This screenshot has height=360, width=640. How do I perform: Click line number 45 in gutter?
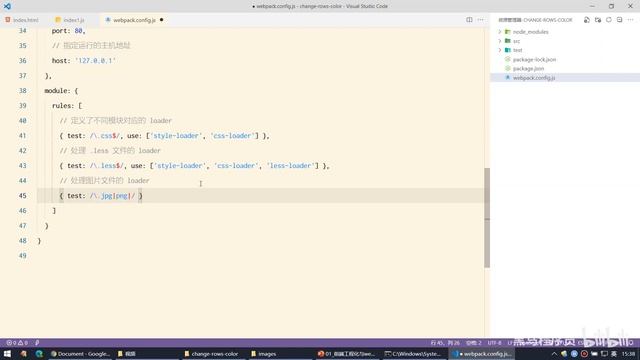[x=22, y=196]
